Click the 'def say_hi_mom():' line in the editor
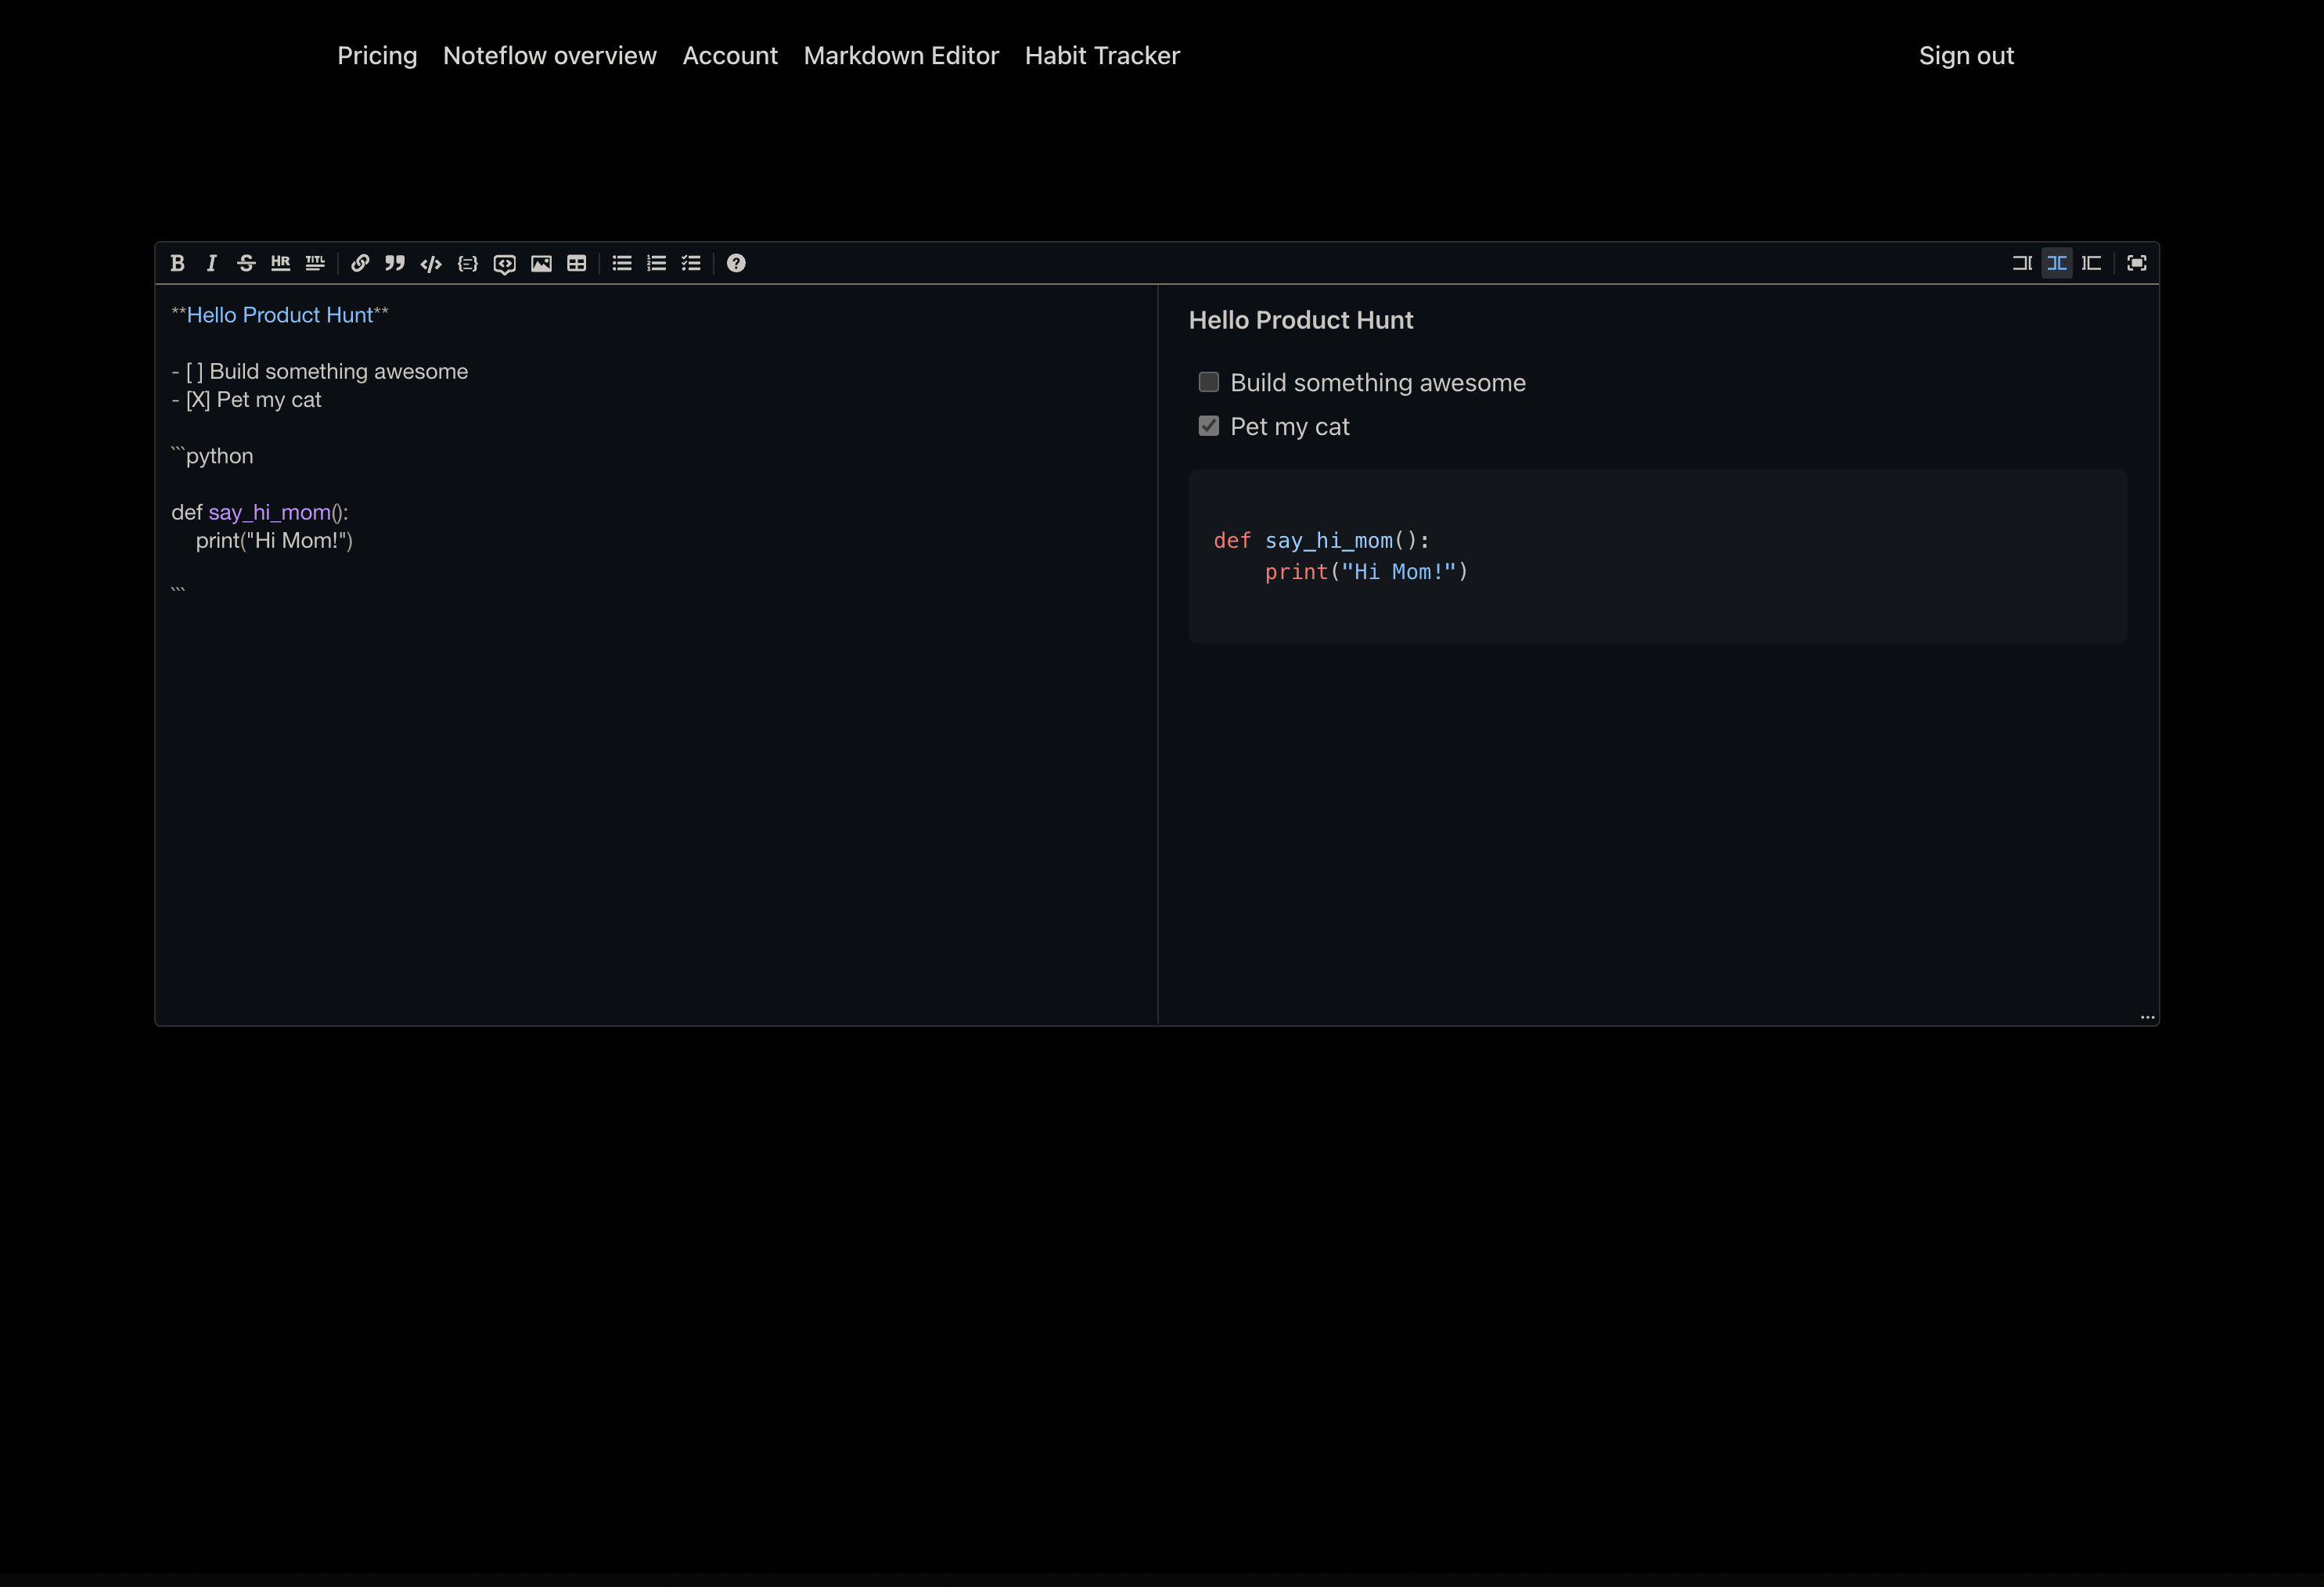Image resolution: width=2324 pixels, height=1587 pixels. coord(260,512)
